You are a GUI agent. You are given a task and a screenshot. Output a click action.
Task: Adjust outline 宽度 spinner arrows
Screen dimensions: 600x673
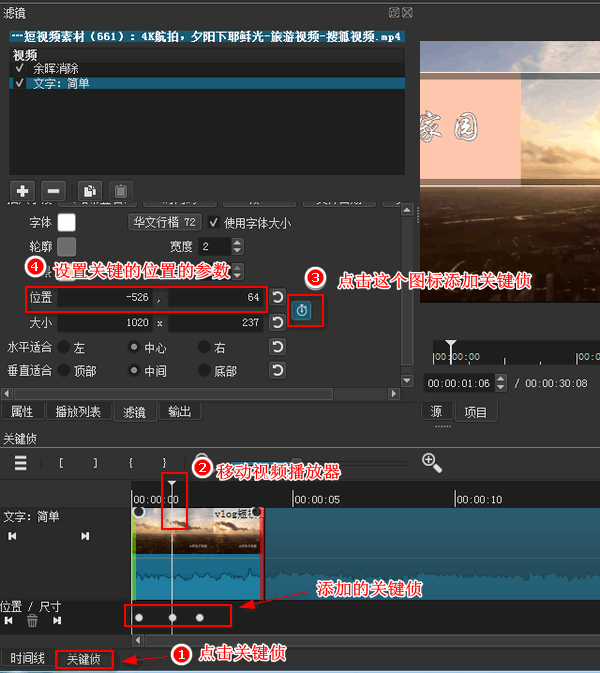(x=237, y=246)
